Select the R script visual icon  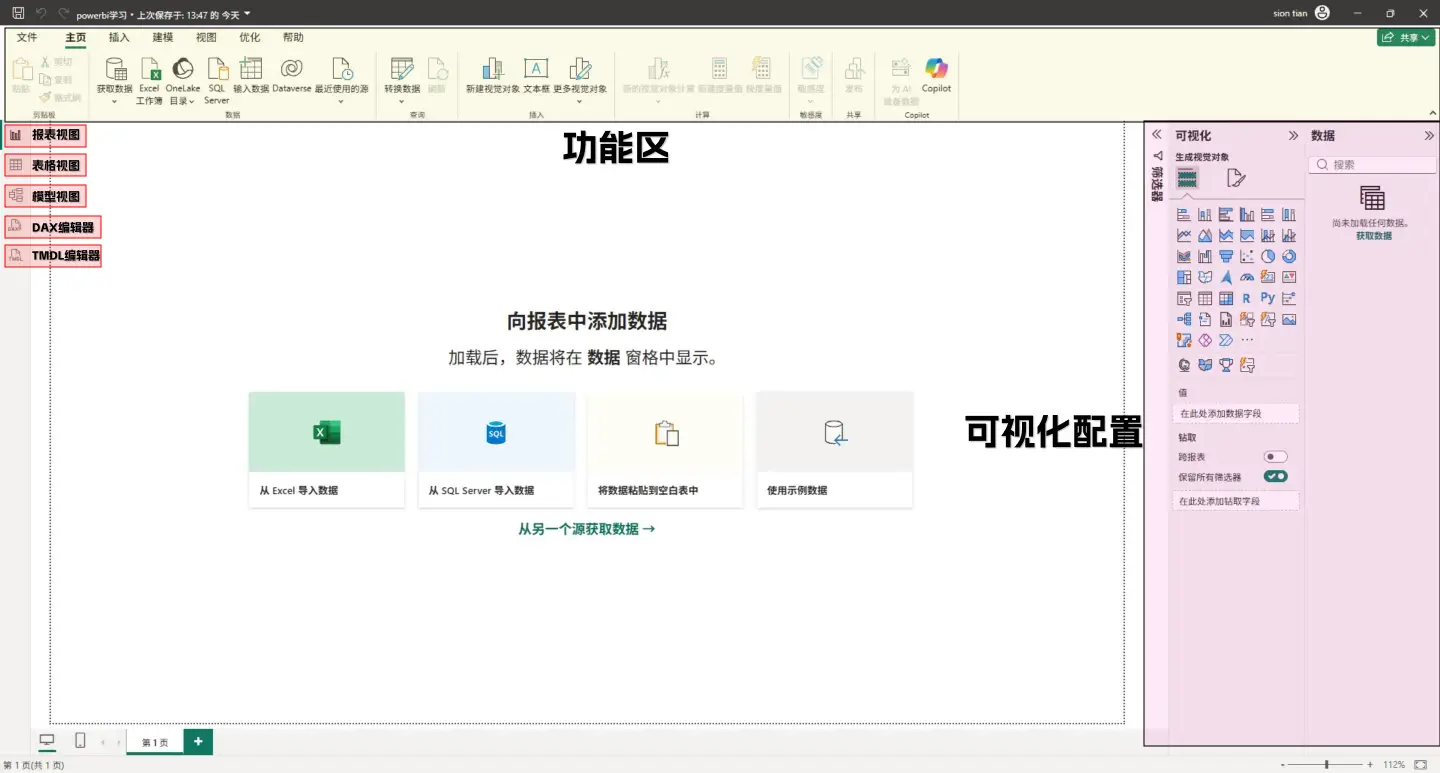tap(1247, 298)
